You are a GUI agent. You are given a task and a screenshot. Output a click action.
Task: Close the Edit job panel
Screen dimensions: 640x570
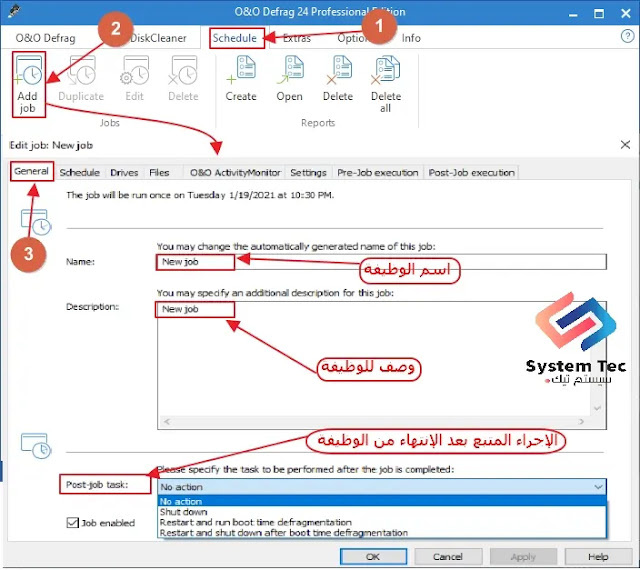(x=625, y=145)
